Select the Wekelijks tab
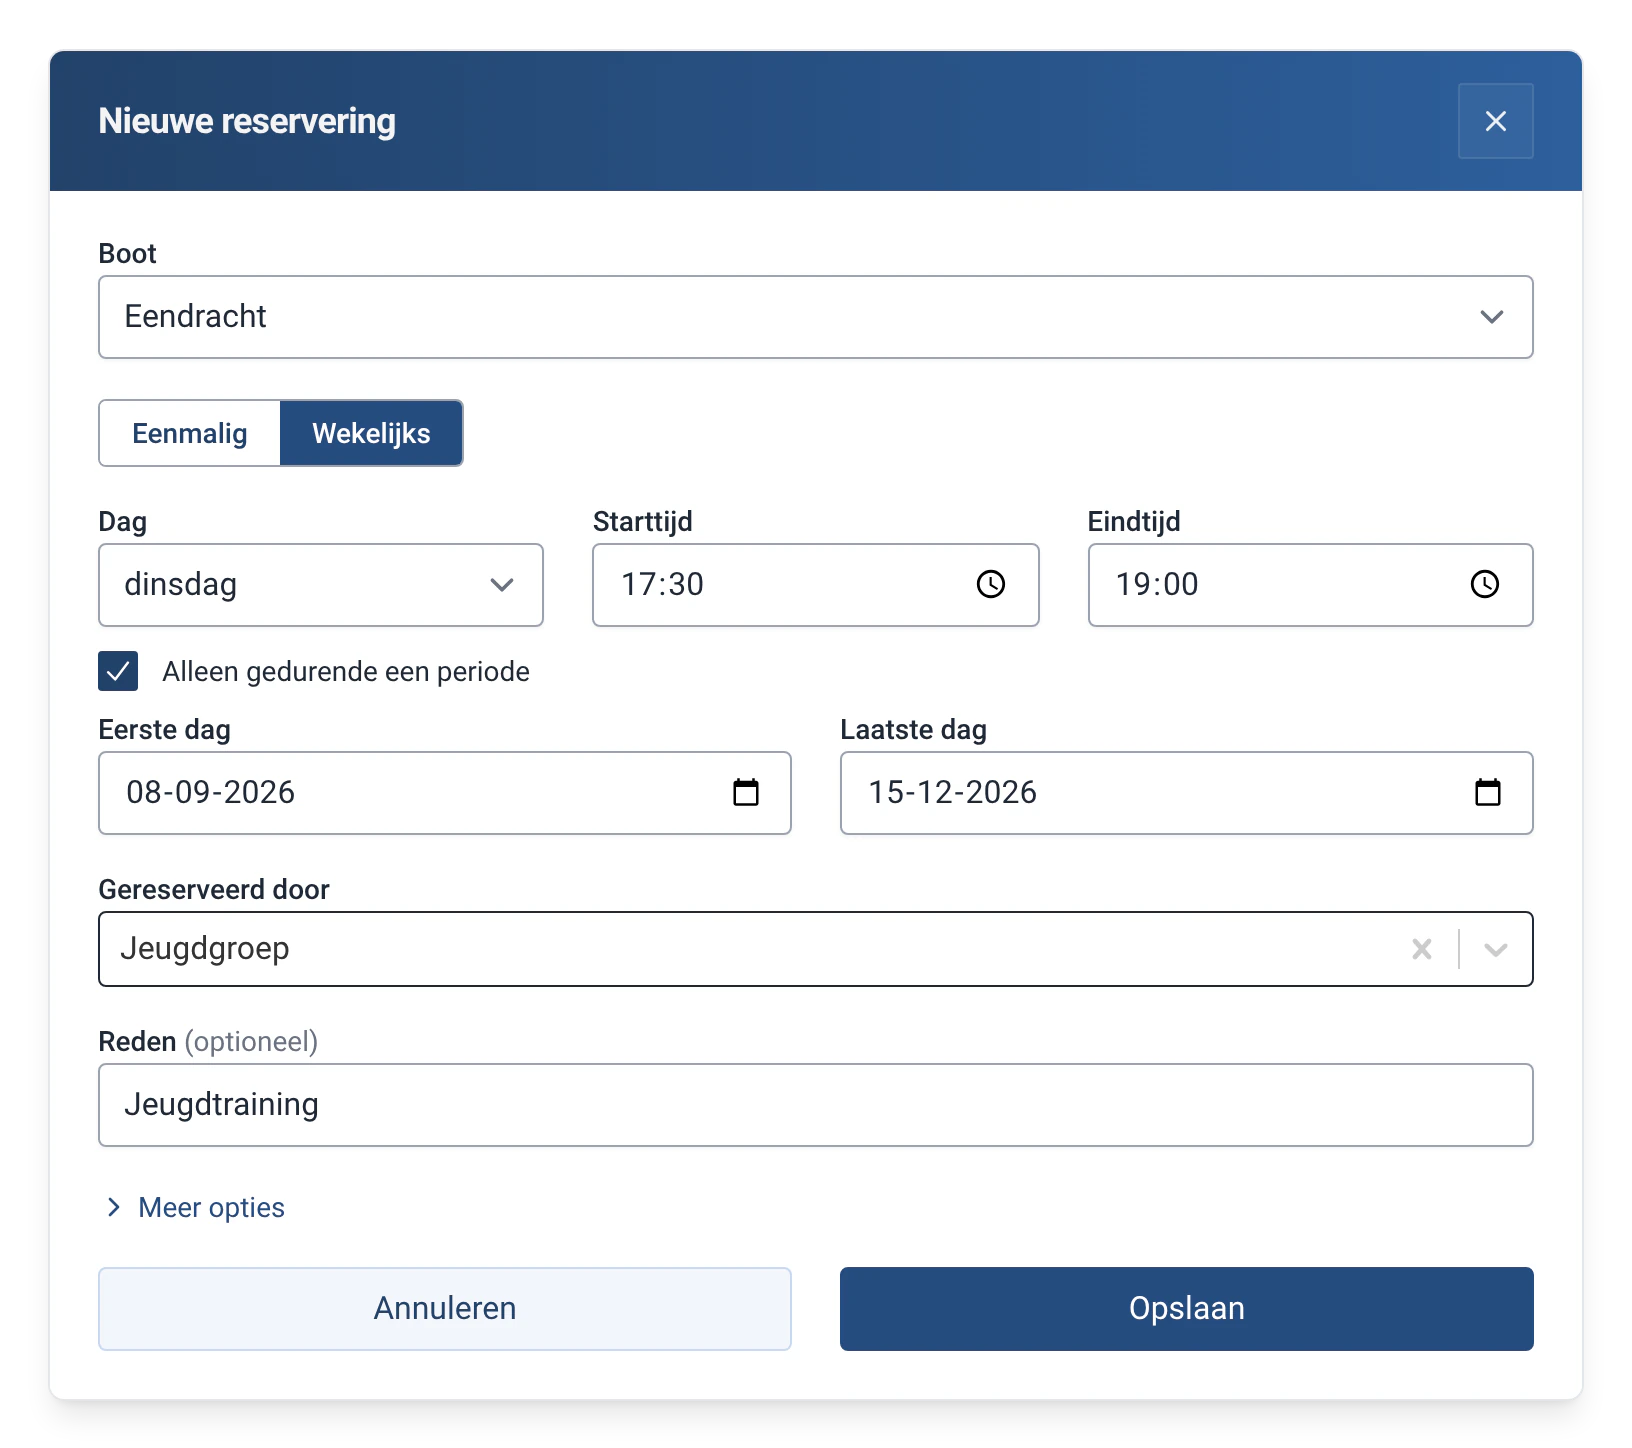The image size is (1632, 1448). tap(371, 433)
